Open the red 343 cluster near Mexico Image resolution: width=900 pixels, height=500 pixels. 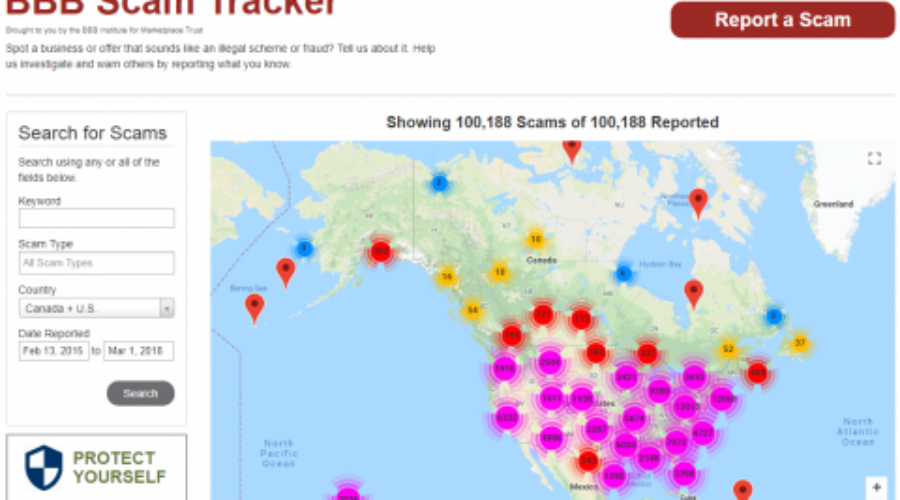(588, 461)
